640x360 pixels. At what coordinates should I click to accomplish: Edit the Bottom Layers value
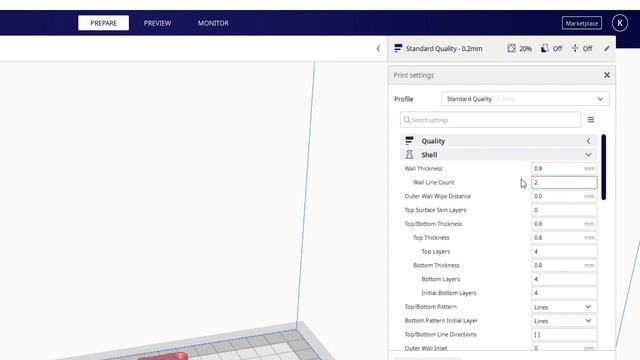564,279
